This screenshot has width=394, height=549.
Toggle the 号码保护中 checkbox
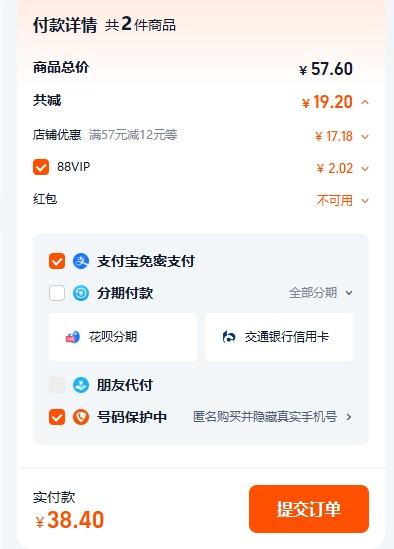tap(57, 417)
